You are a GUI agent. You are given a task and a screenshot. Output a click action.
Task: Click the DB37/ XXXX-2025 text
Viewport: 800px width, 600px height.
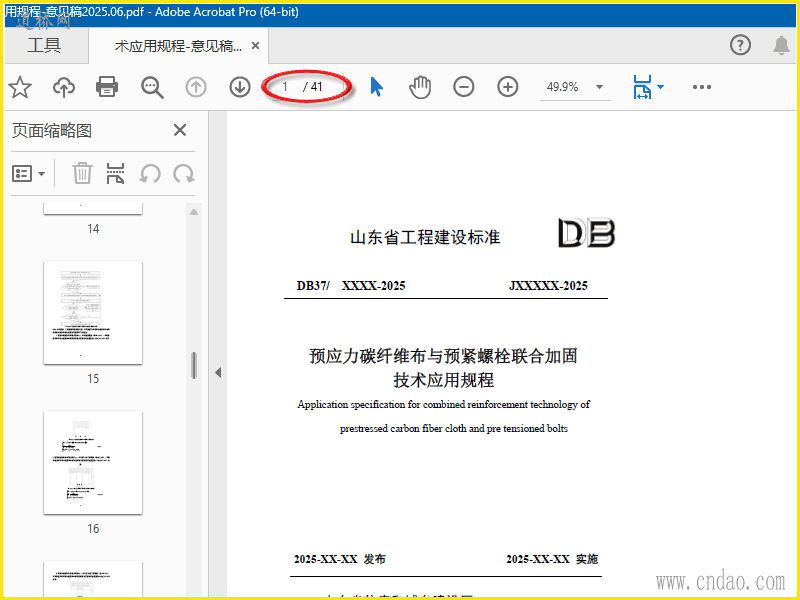tap(351, 286)
